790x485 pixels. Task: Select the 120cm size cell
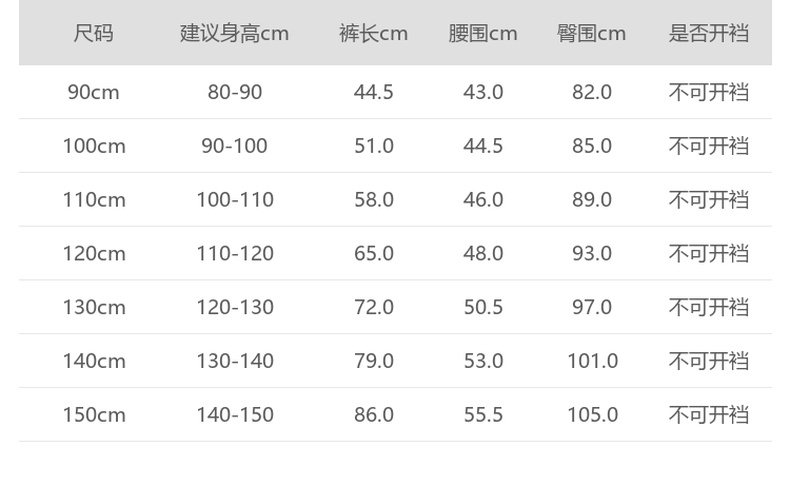click(x=94, y=253)
